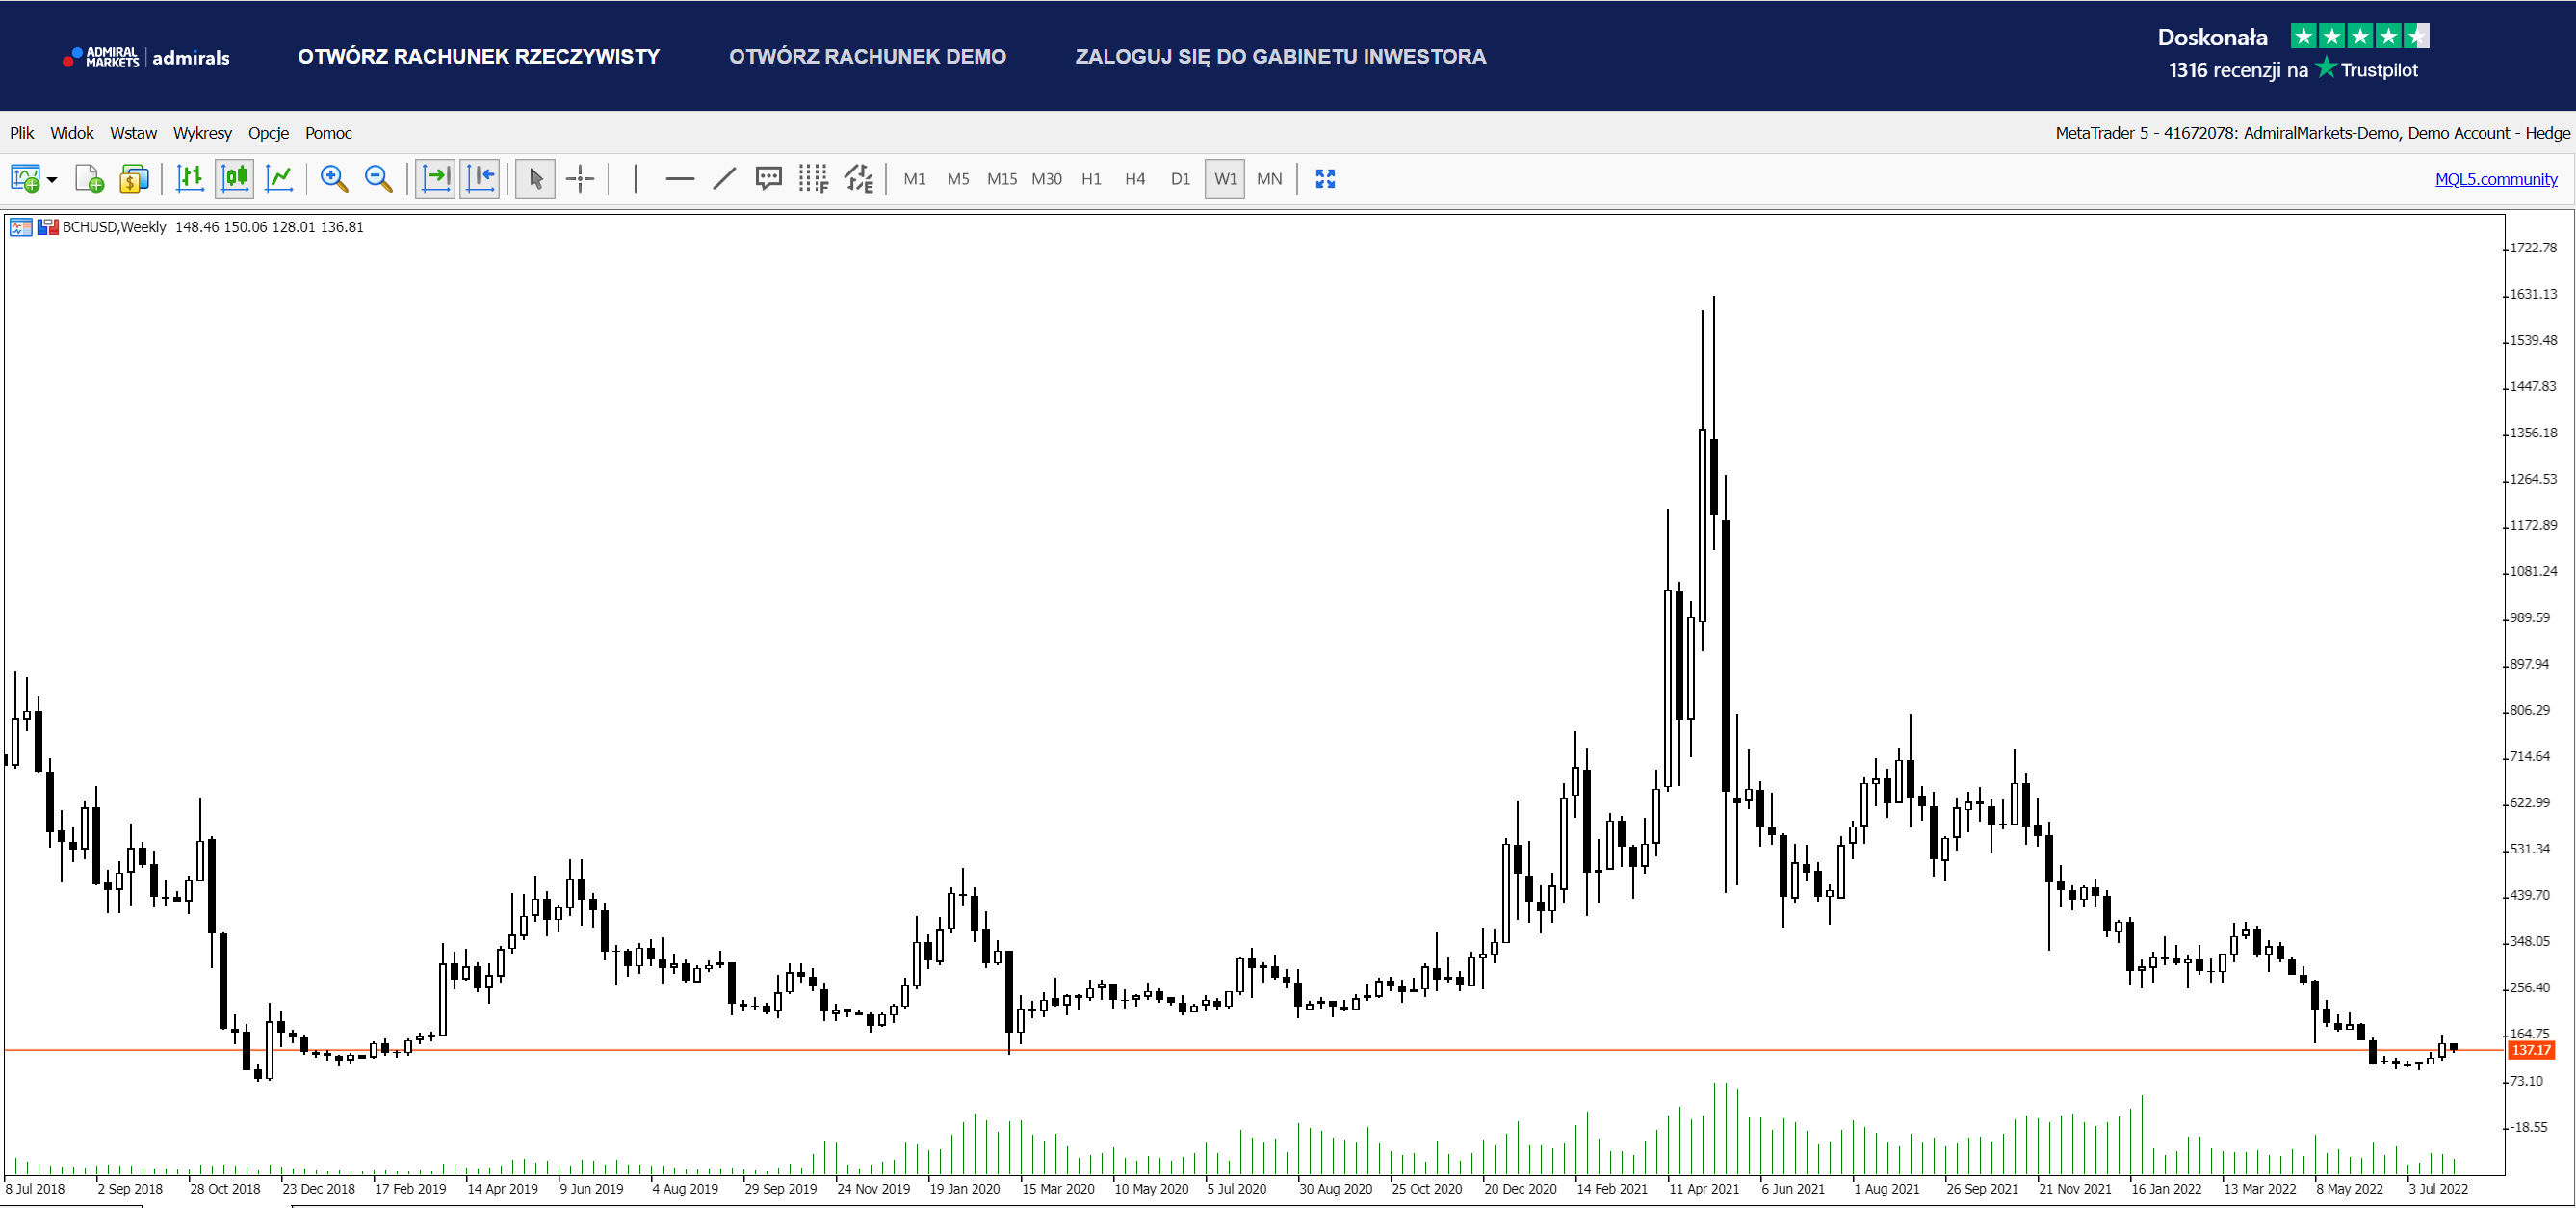Zoom out of the chart
2576x1208 pixels.
378,179
